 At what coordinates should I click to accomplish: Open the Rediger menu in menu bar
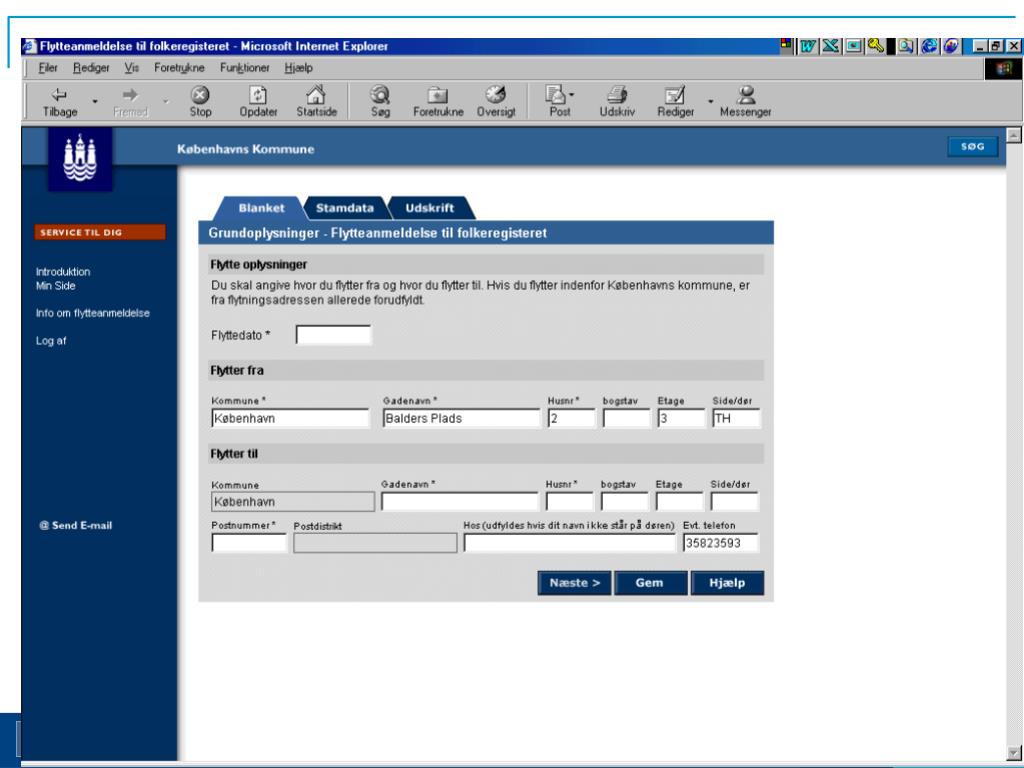point(91,68)
